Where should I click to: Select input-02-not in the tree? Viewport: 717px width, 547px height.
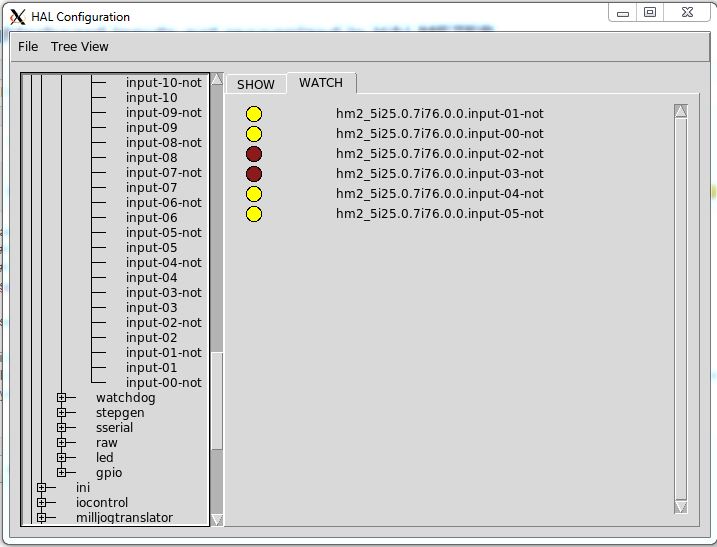click(x=164, y=323)
